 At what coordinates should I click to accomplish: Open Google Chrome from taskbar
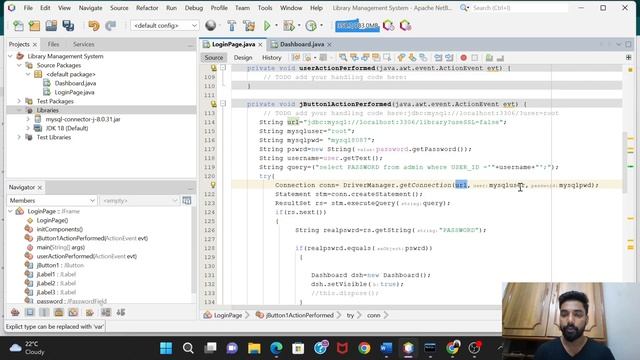364,348
